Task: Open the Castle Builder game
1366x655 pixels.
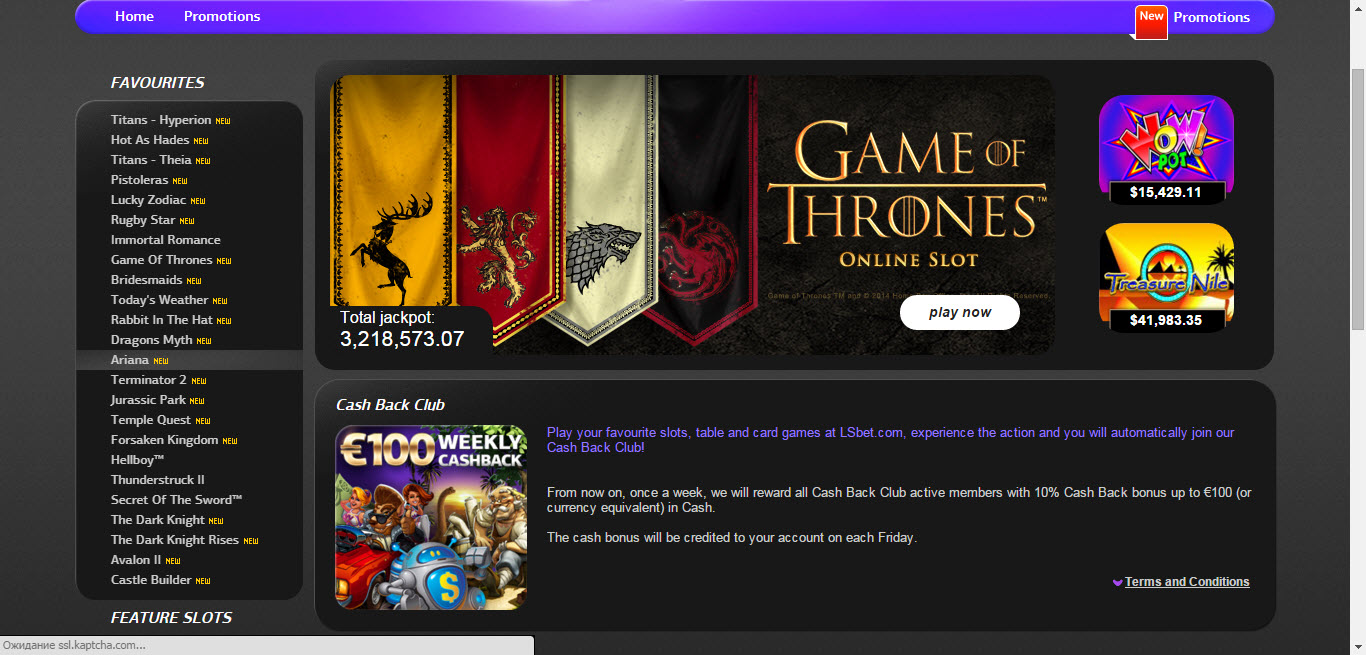Action: pyautogui.click(x=151, y=580)
